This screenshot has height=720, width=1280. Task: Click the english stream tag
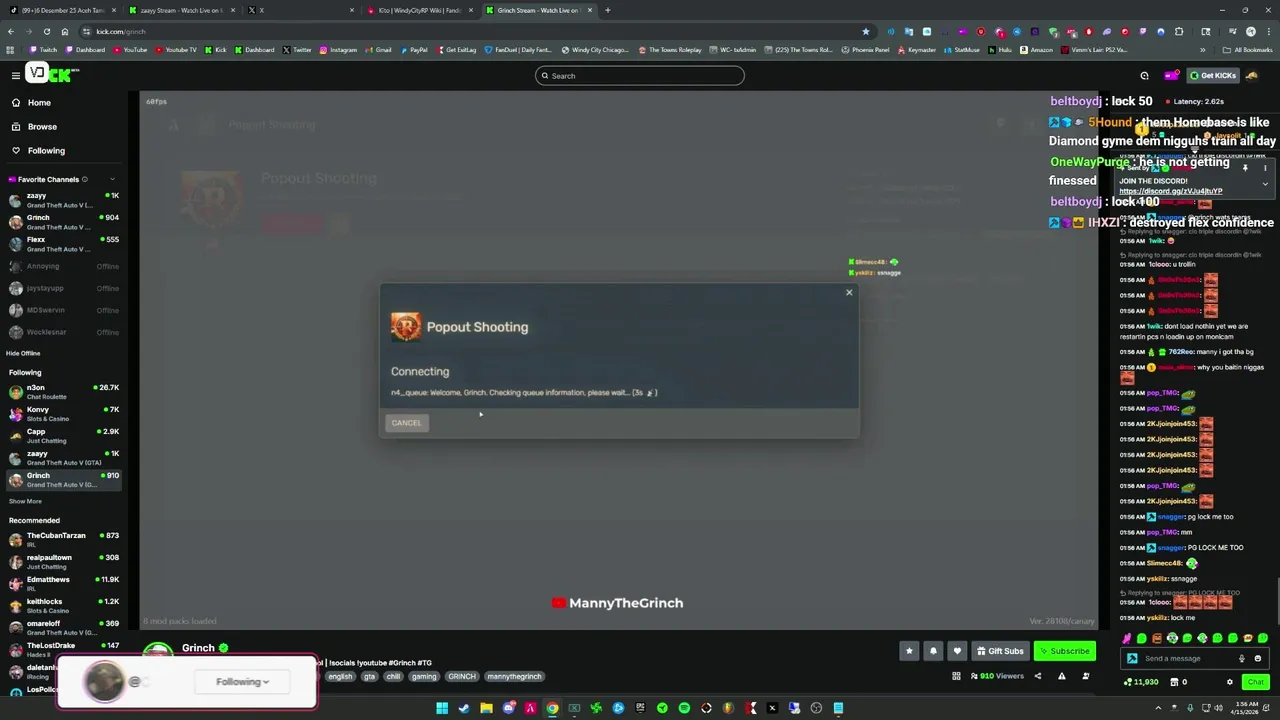pos(341,677)
